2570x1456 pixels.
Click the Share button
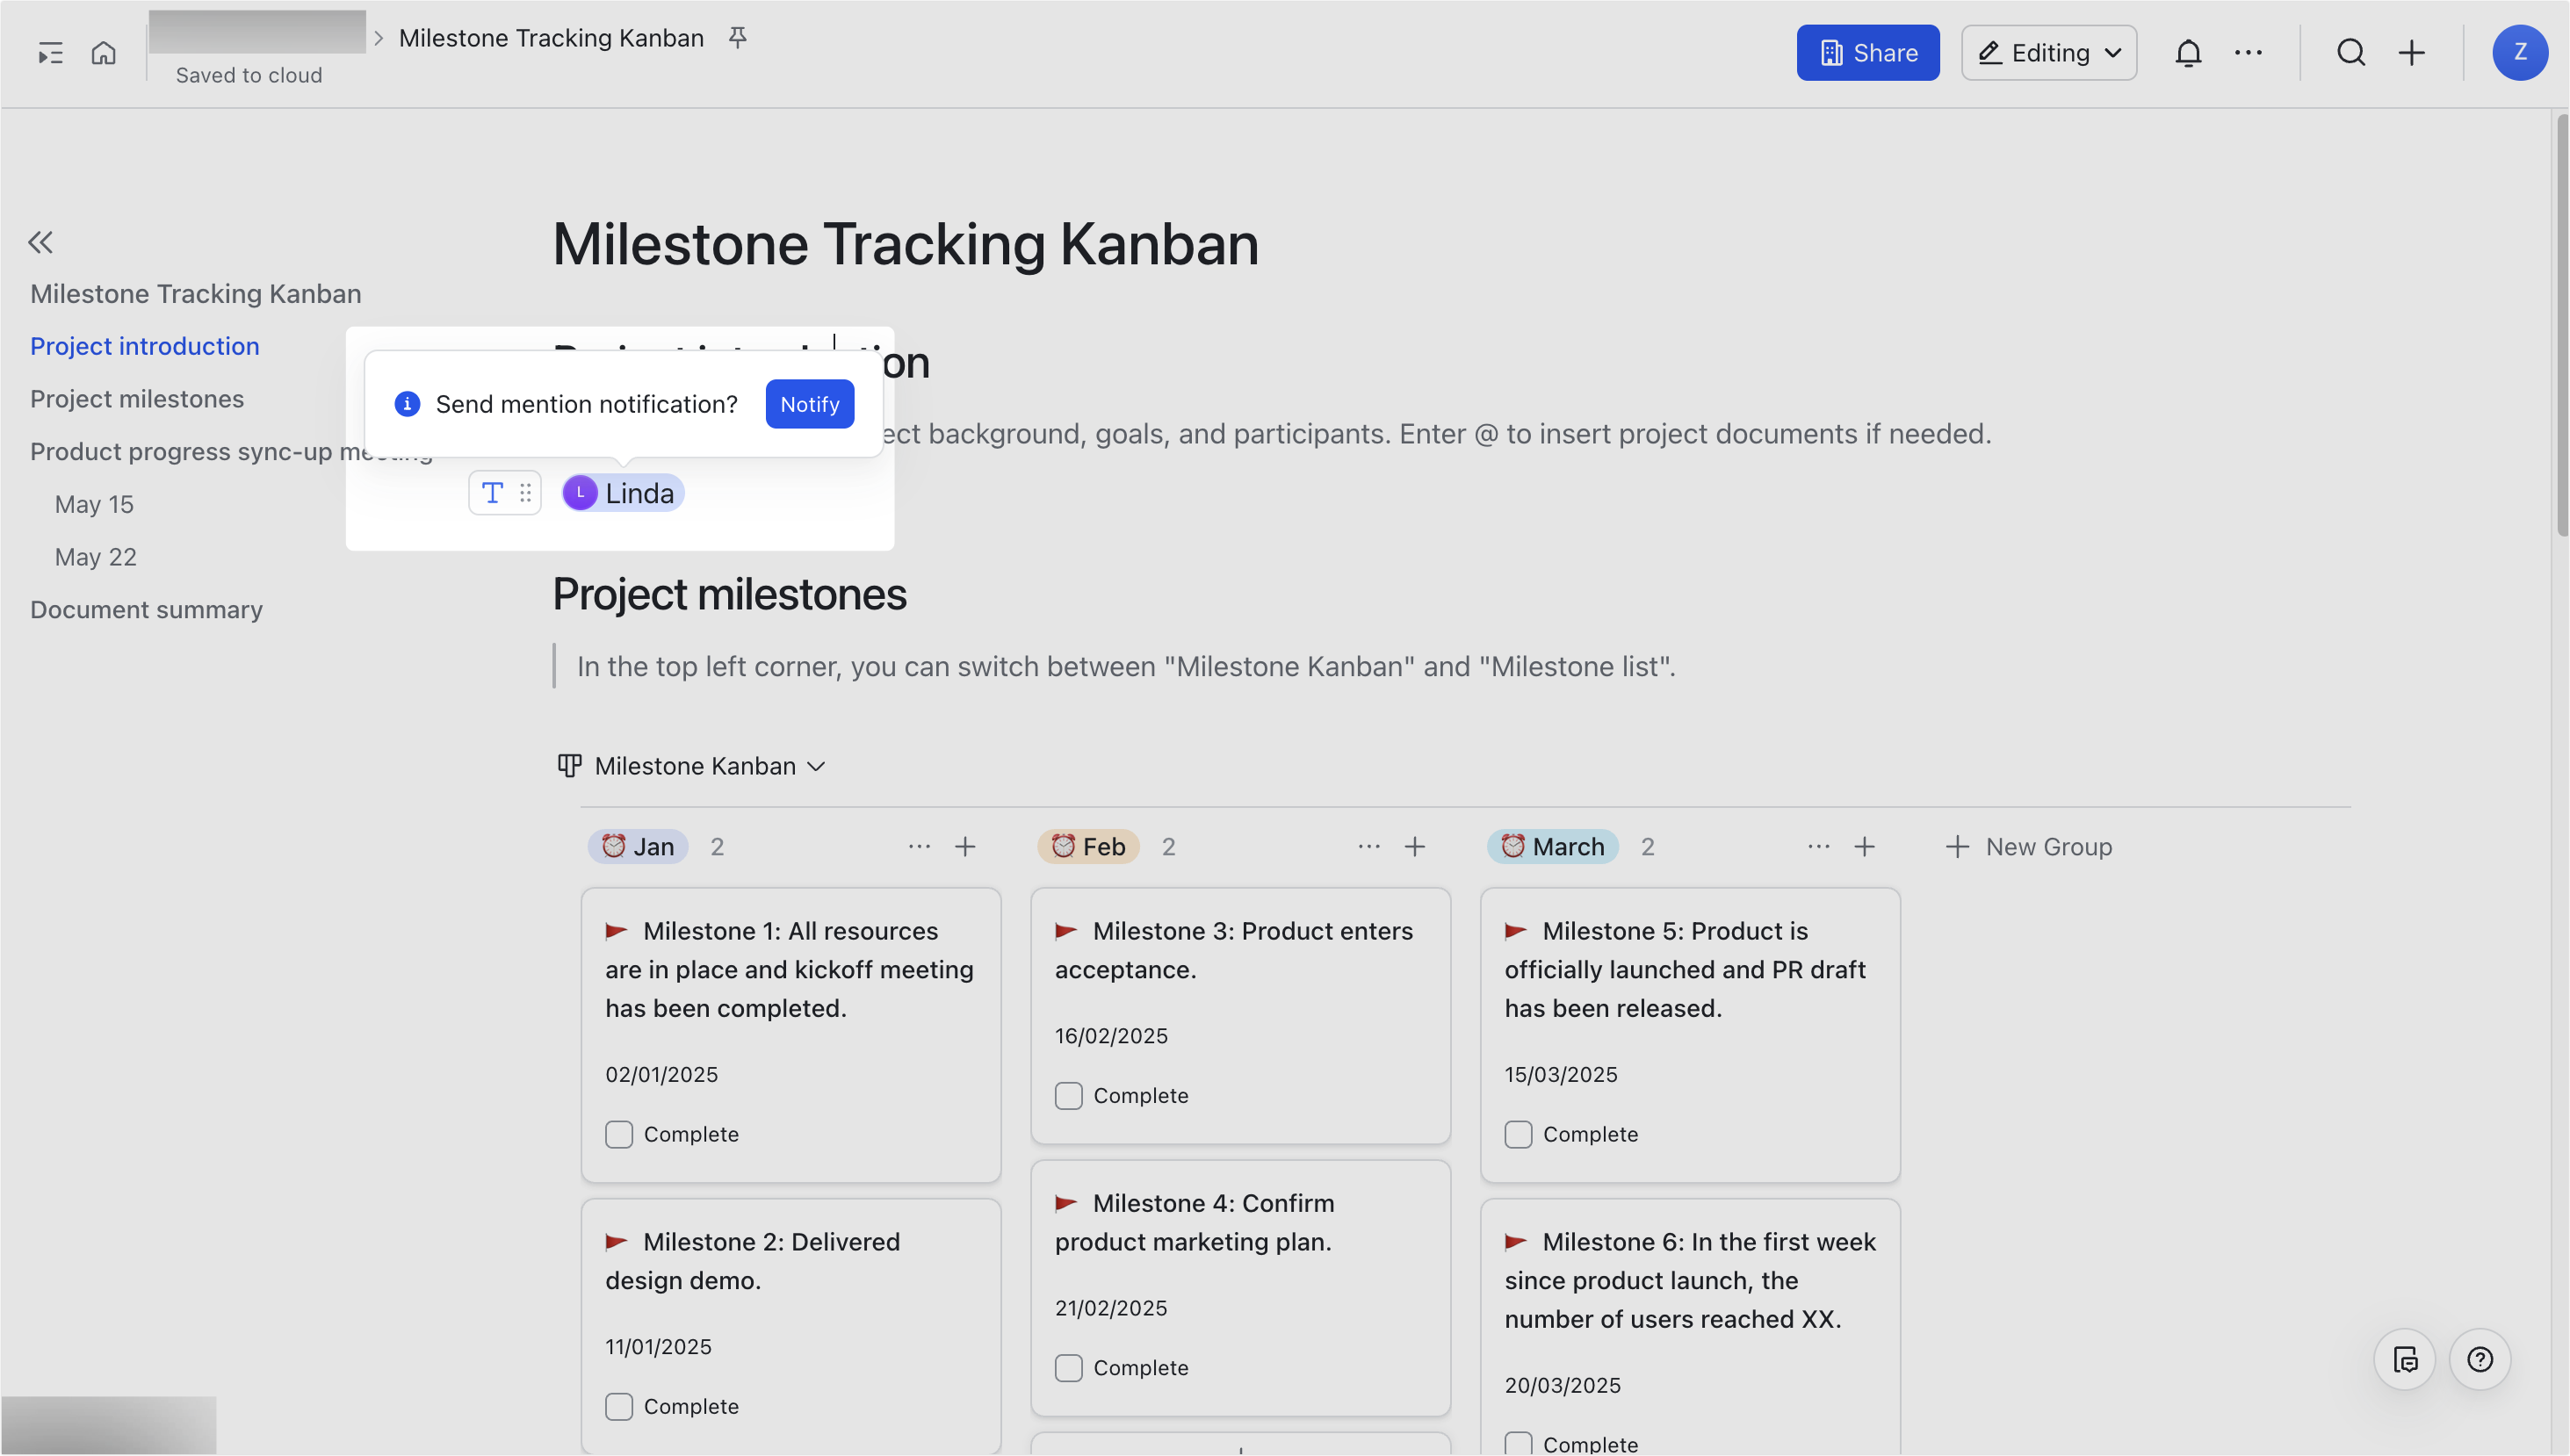pos(1868,53)
